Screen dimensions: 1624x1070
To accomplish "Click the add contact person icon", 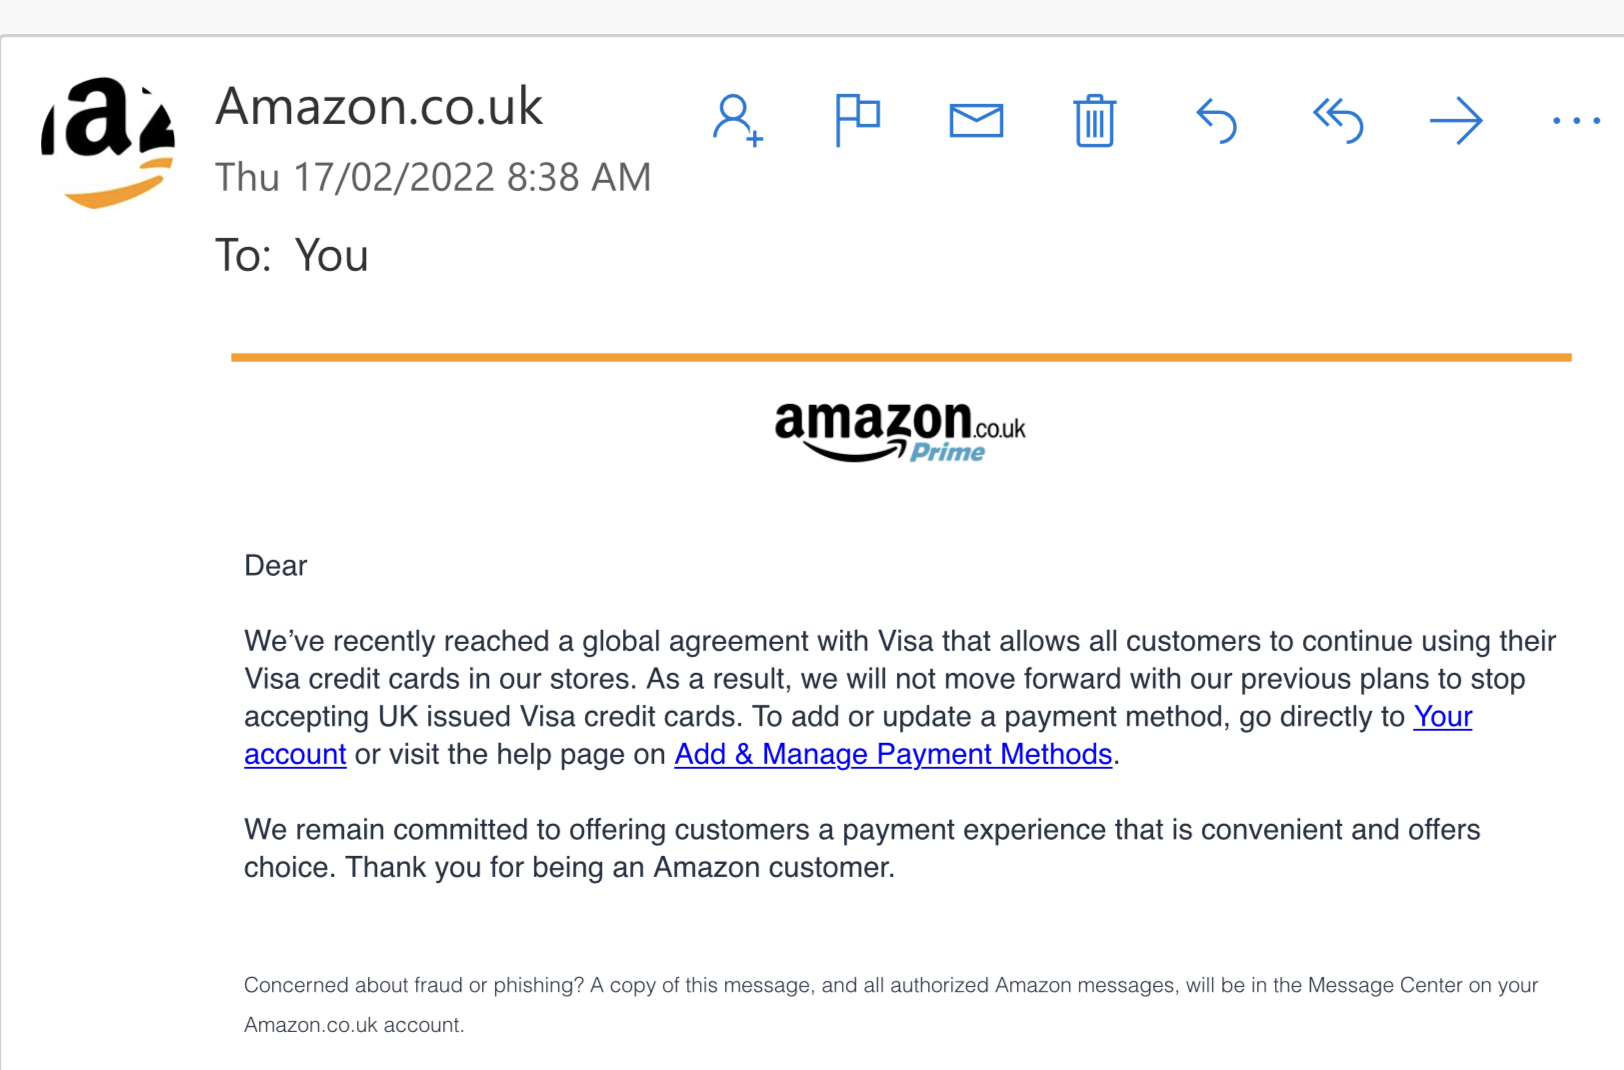I will [737, 120].
